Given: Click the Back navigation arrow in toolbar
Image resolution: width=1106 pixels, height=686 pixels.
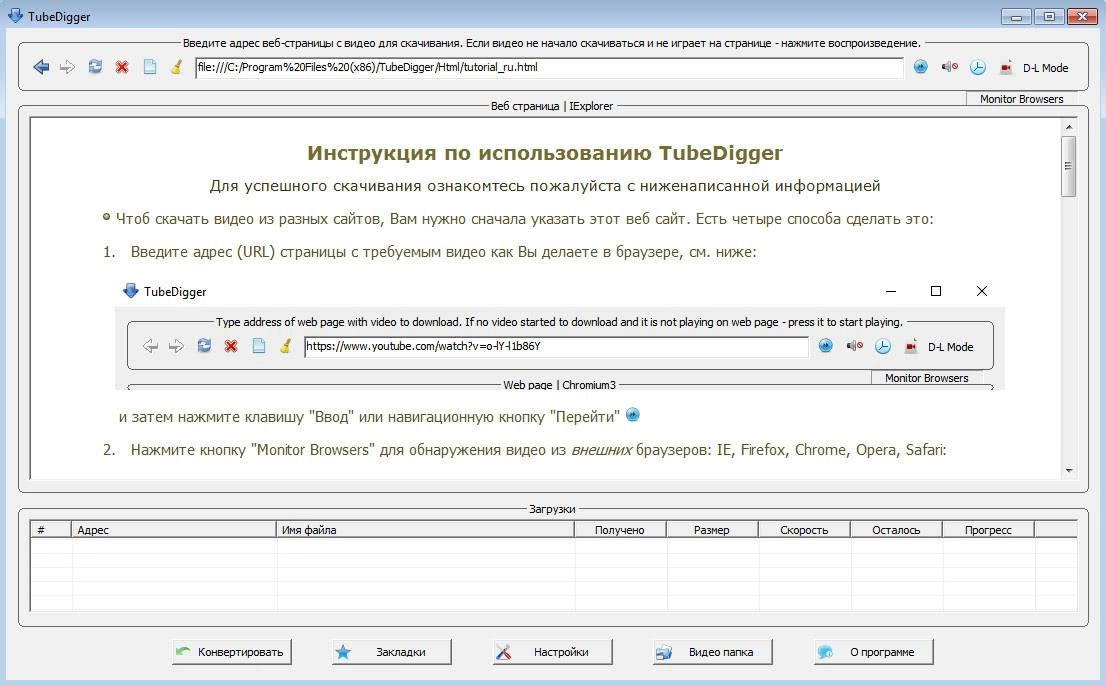Looking at the screenshot, I should 41,67.
